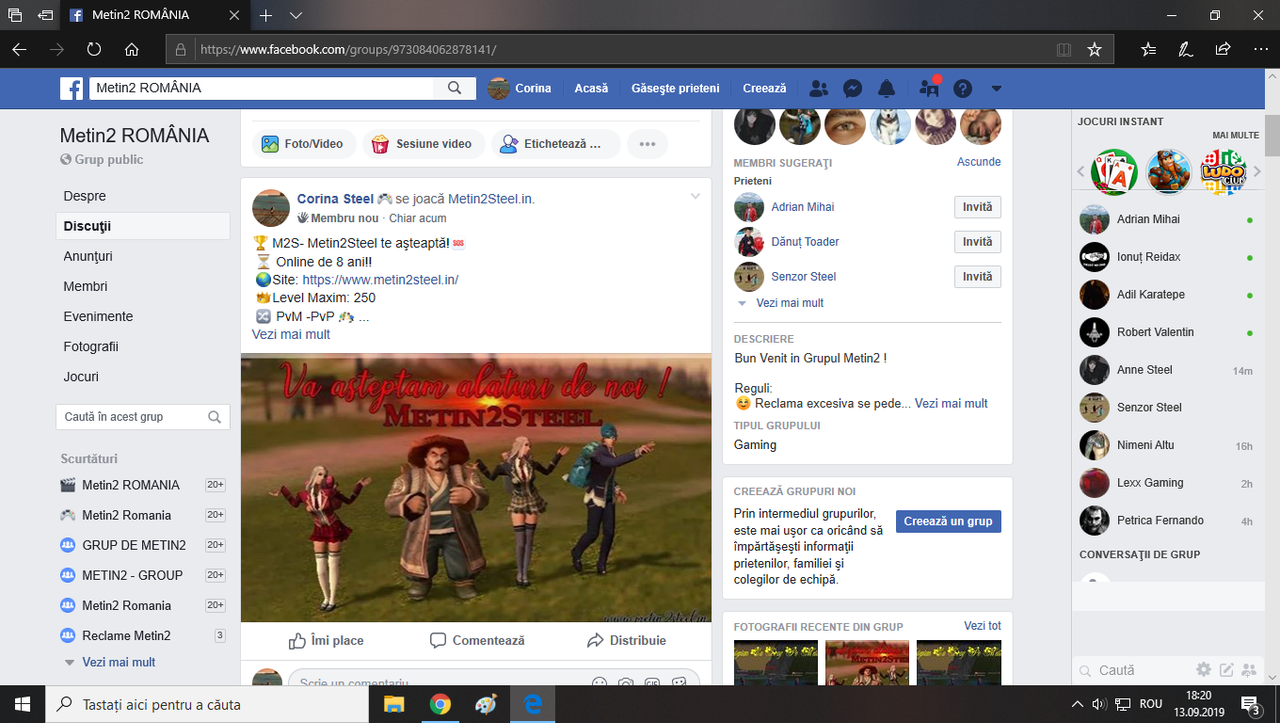Click the new message compose icon in chat
This screenshot has width=1280, height=723.
1226,670
